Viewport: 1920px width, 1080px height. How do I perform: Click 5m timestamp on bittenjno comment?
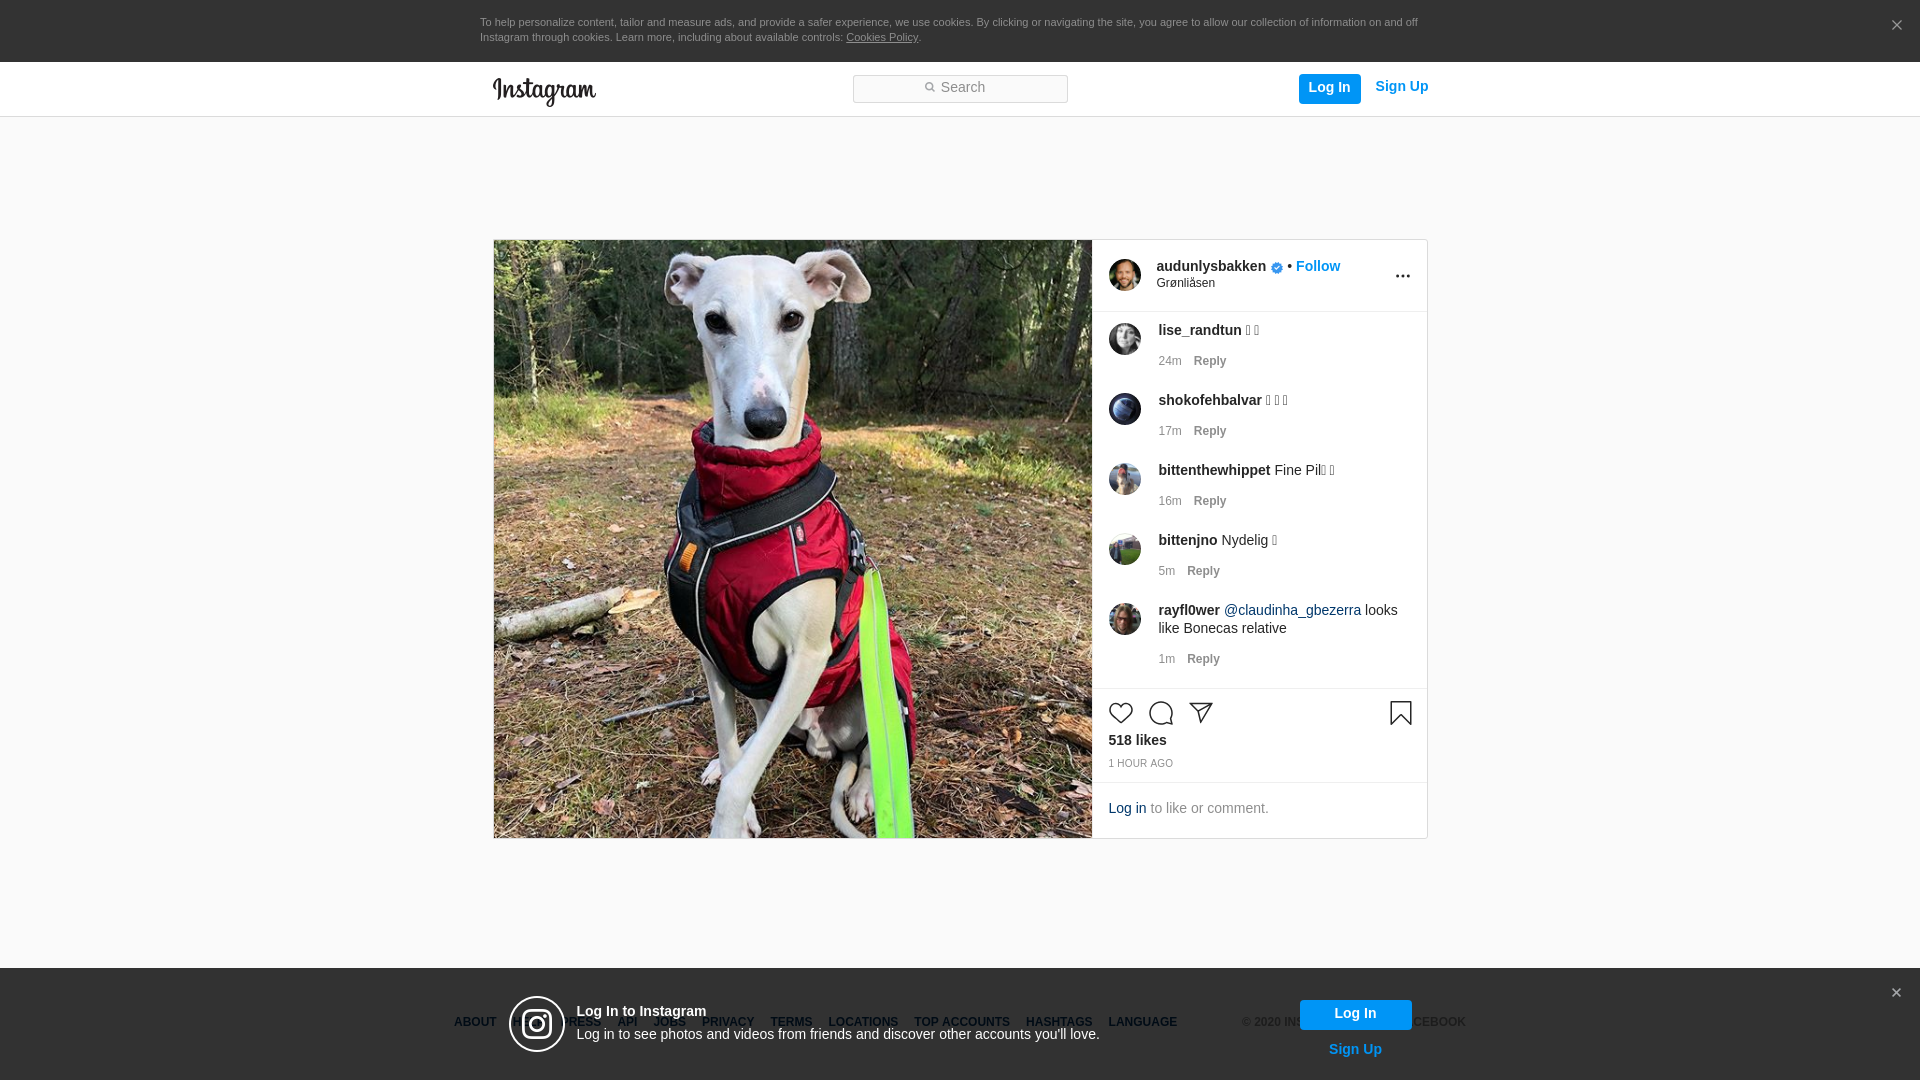1167,571
